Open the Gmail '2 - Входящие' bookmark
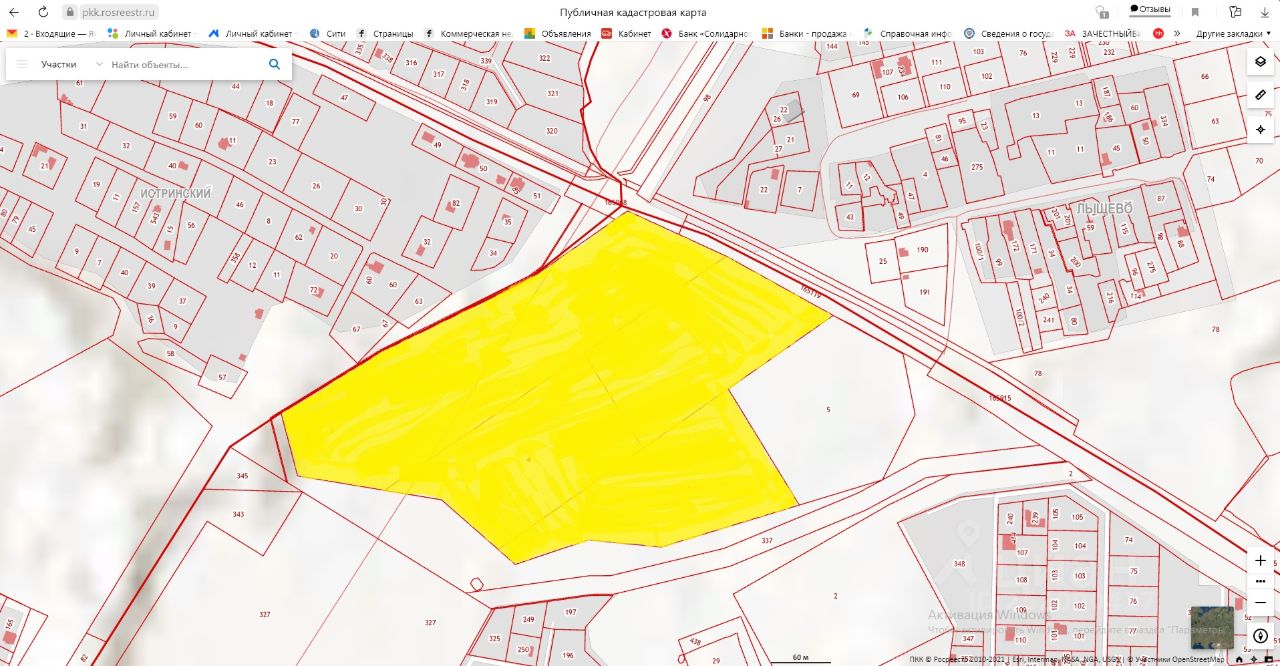The width and height of the screenshot is (1280, 666). click(x=50, y=33)
